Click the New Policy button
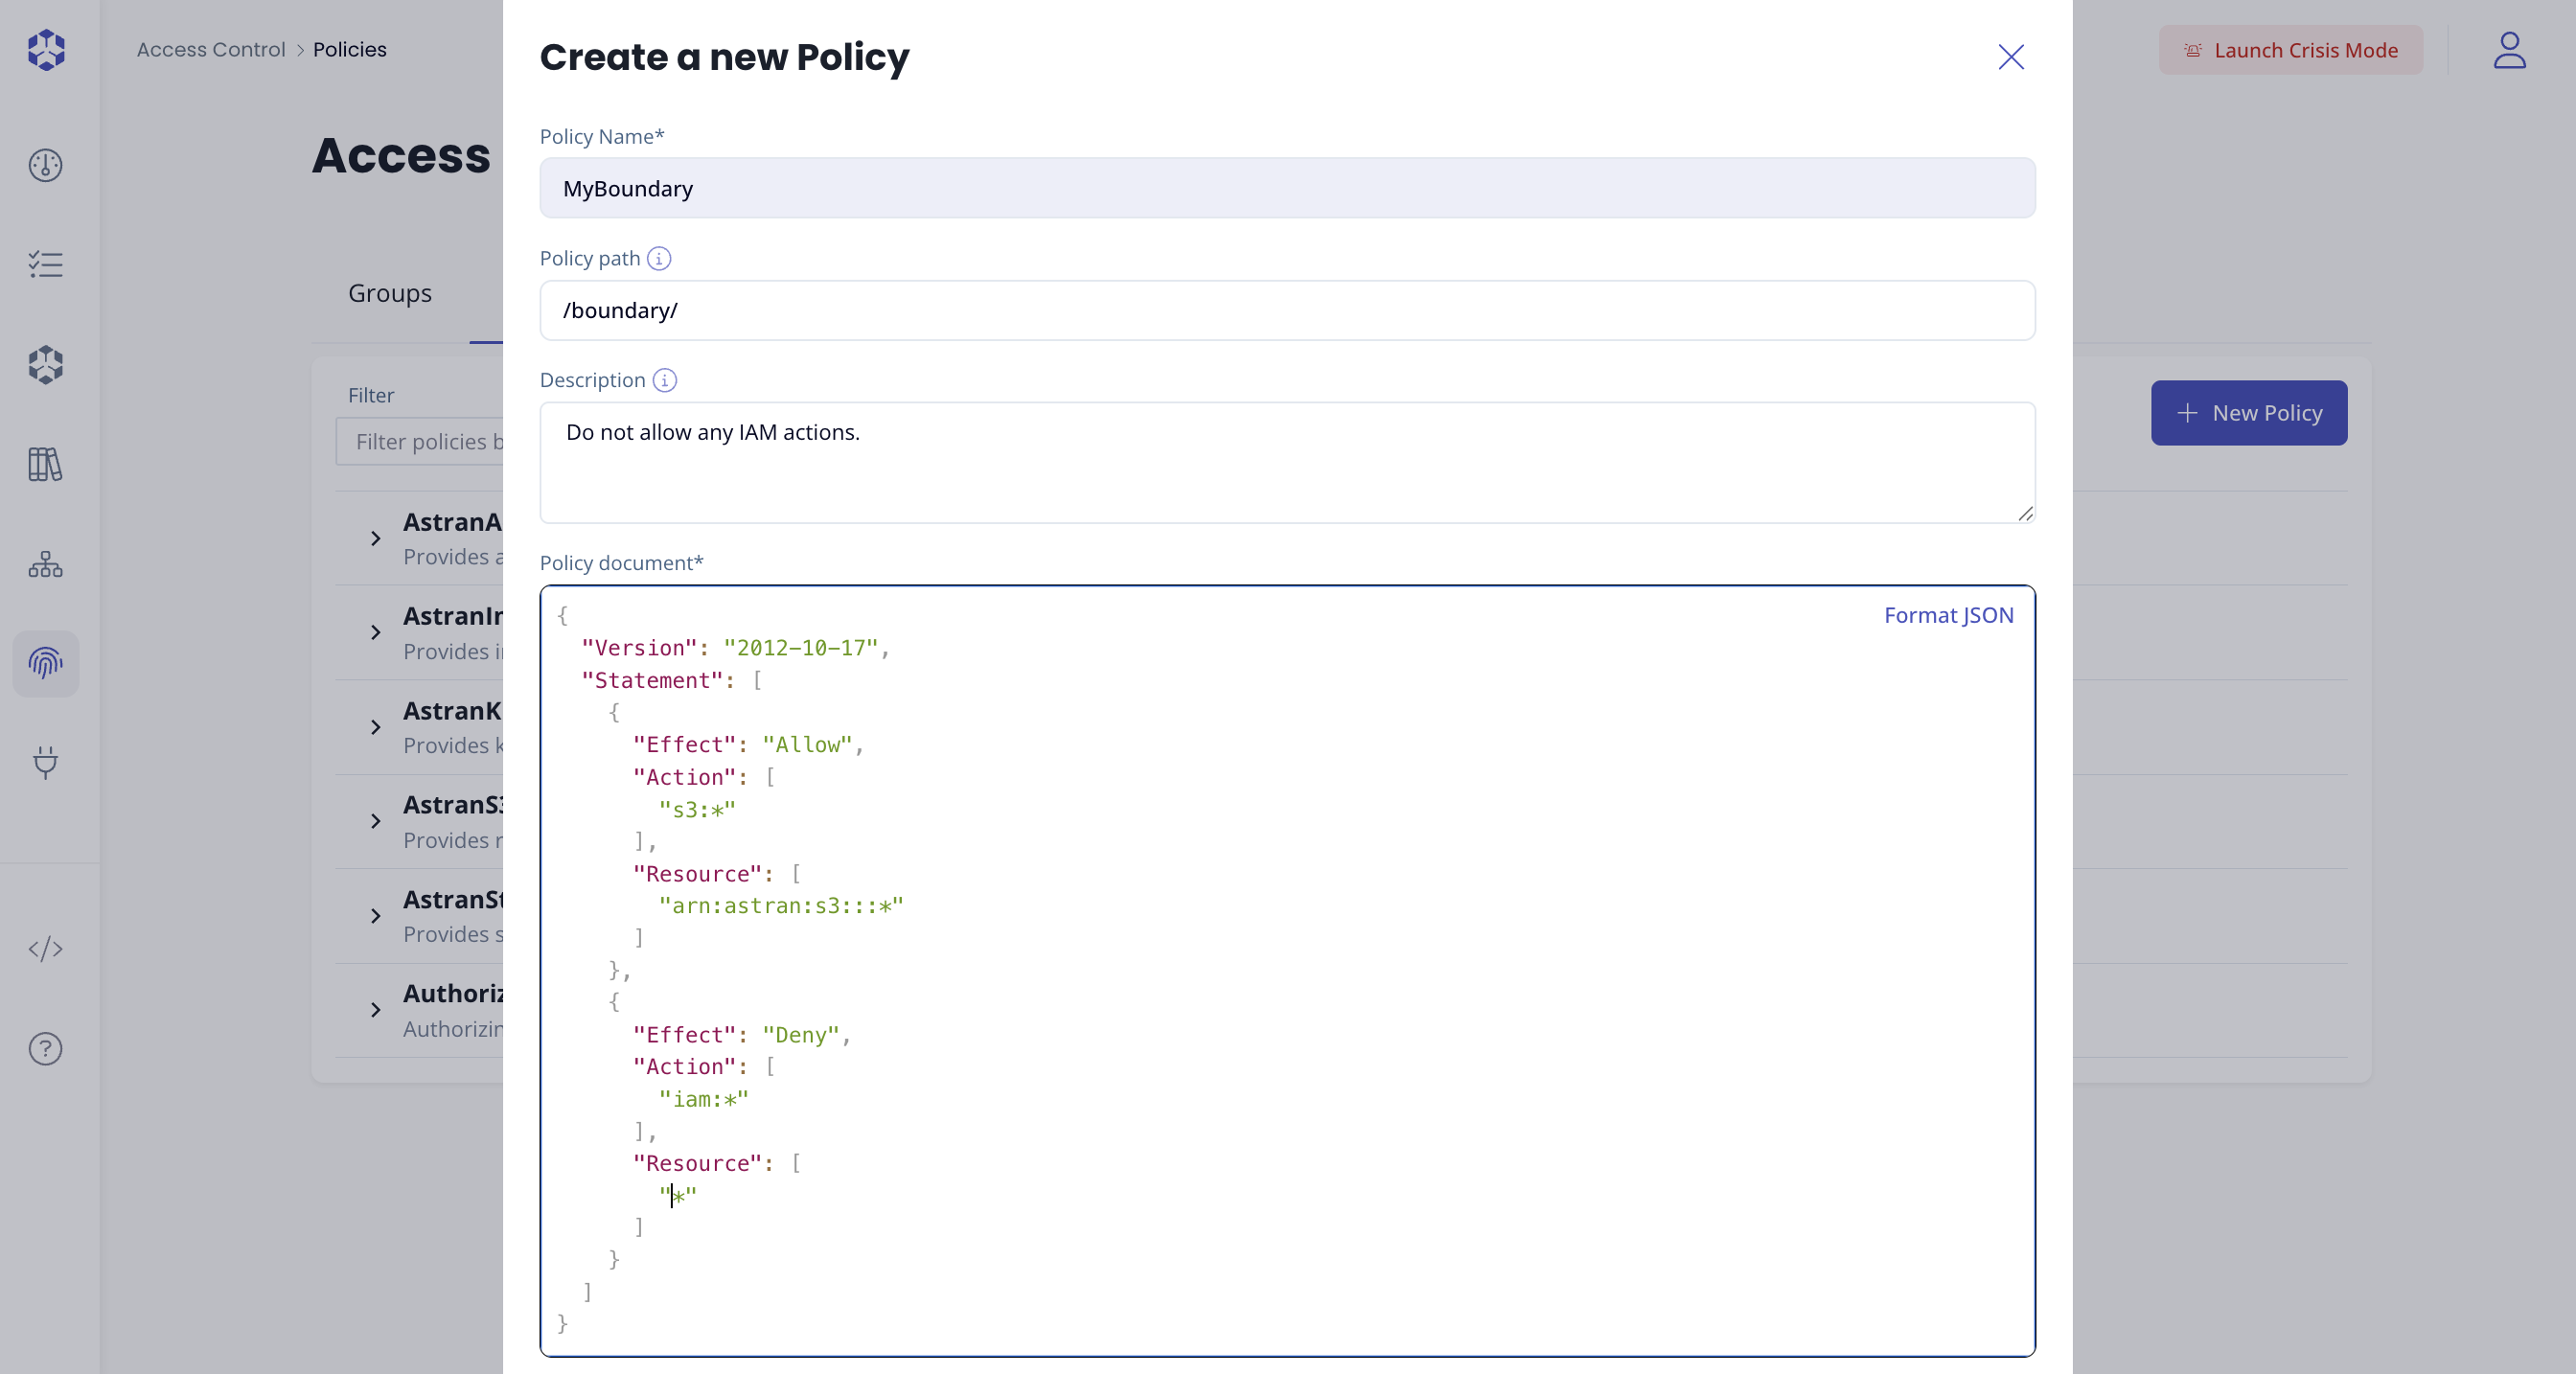 pyautogui.click(x=2248, y=412)
